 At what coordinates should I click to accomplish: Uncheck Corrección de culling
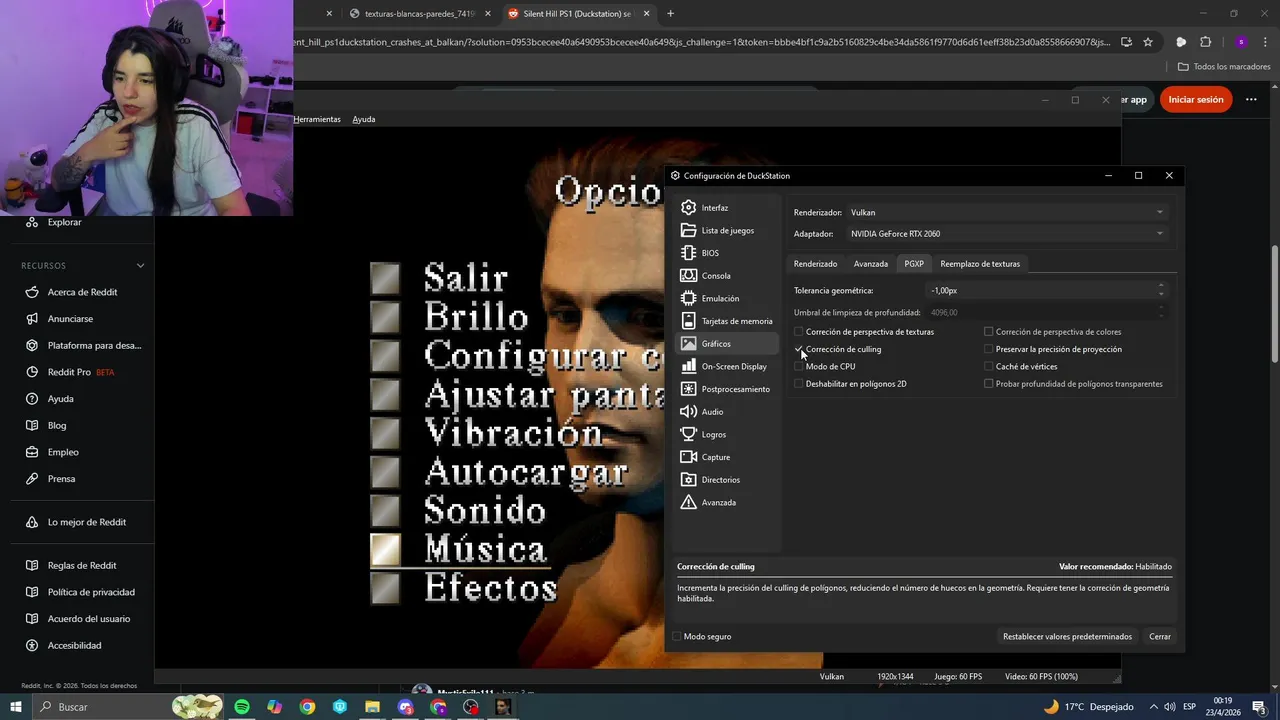(x=838, y=349)
